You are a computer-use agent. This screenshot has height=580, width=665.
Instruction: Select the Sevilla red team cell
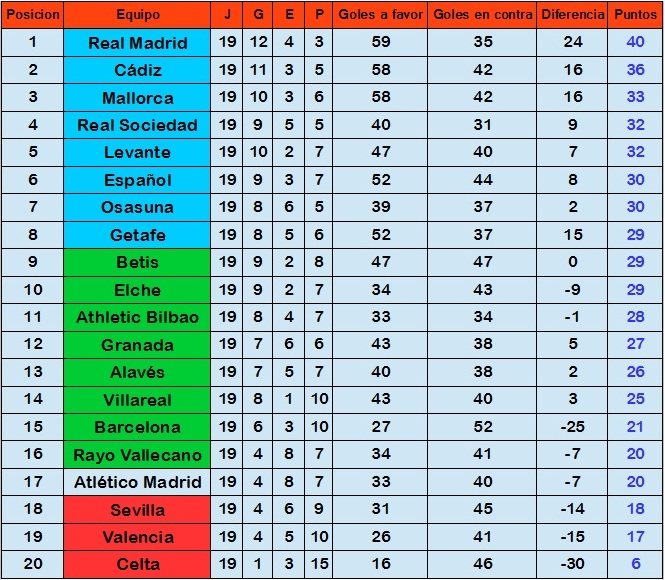click(137, 510)
